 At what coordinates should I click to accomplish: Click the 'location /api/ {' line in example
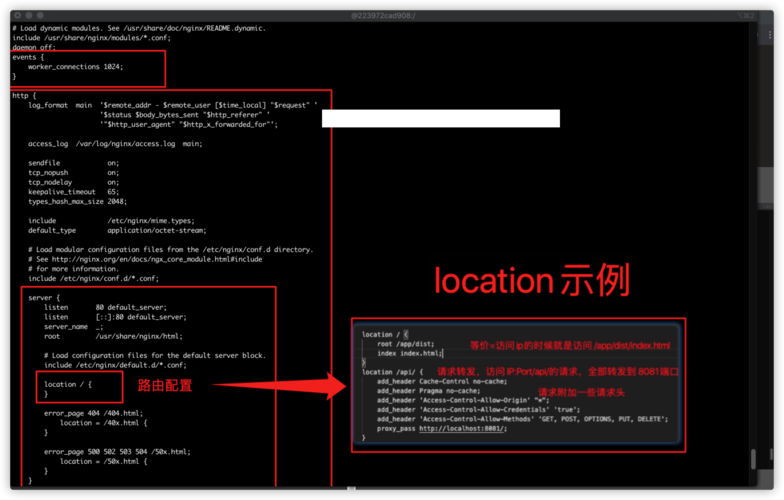(392, 372)
